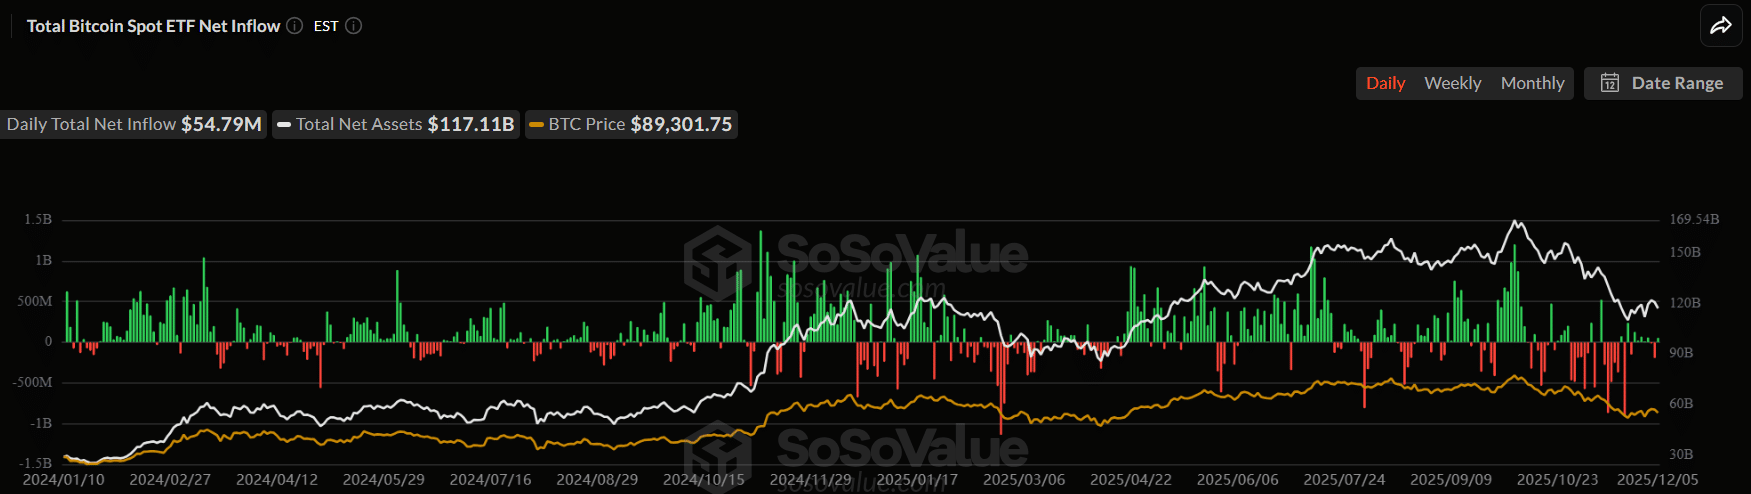Click the 2025/04/22 axis label
The image size is (1751, 494).
pos(1131,480)
